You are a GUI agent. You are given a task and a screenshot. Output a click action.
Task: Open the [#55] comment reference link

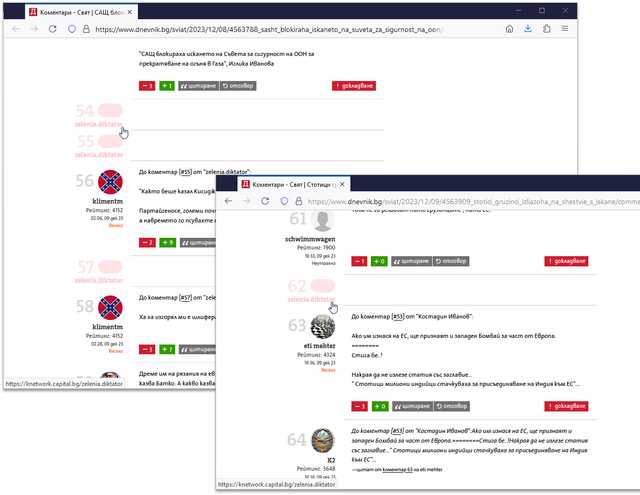(185, 172)
